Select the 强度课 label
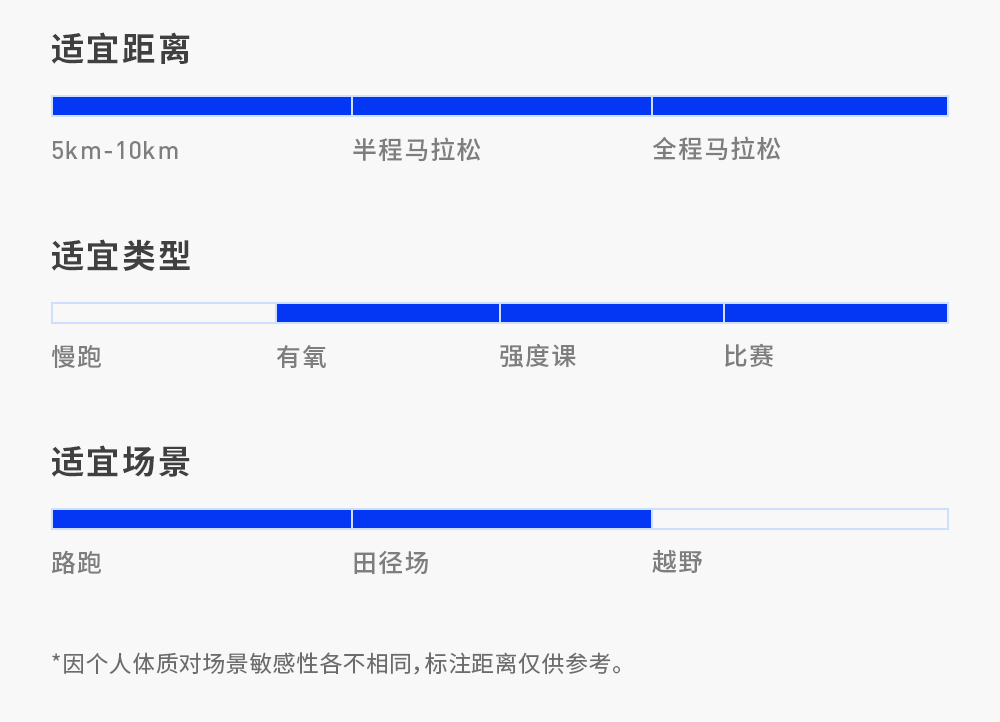This screenshot has width=1000, height=722. pyautogui.click(x=538, y=357)
